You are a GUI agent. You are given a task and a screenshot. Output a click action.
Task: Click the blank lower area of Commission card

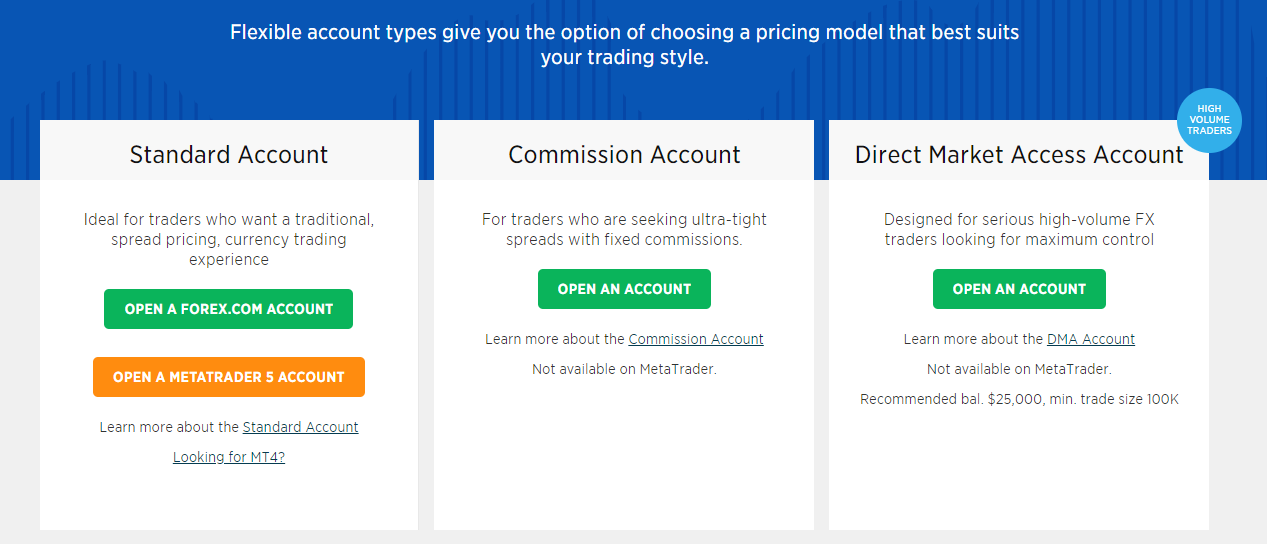point(624,460)
